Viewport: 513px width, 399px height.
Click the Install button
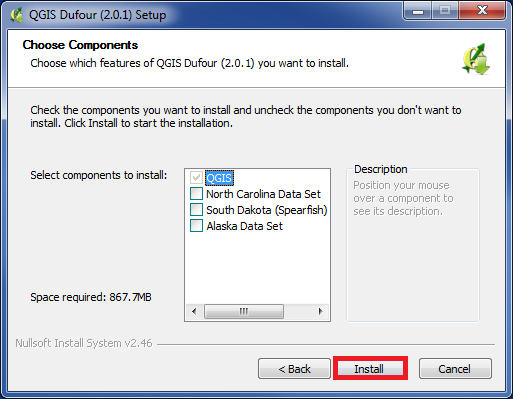370,369
